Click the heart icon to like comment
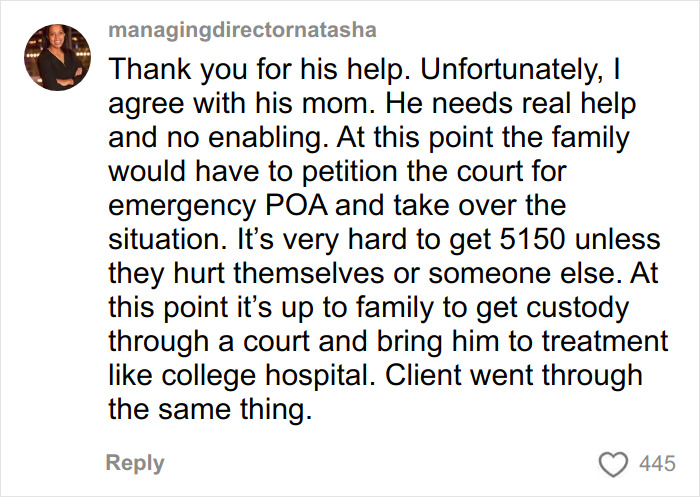The width and height of the screenshot is (700, 497). click(x=613, y=462)
